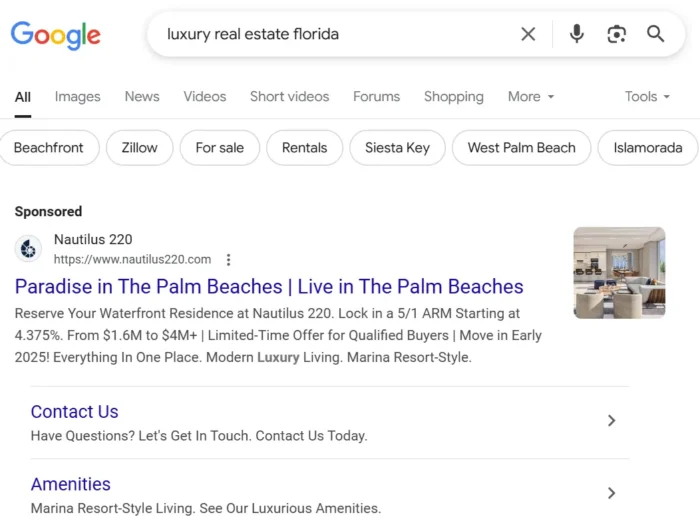
Task: Open the three-dot menu beside nautilus220.com
Action: 228,260
